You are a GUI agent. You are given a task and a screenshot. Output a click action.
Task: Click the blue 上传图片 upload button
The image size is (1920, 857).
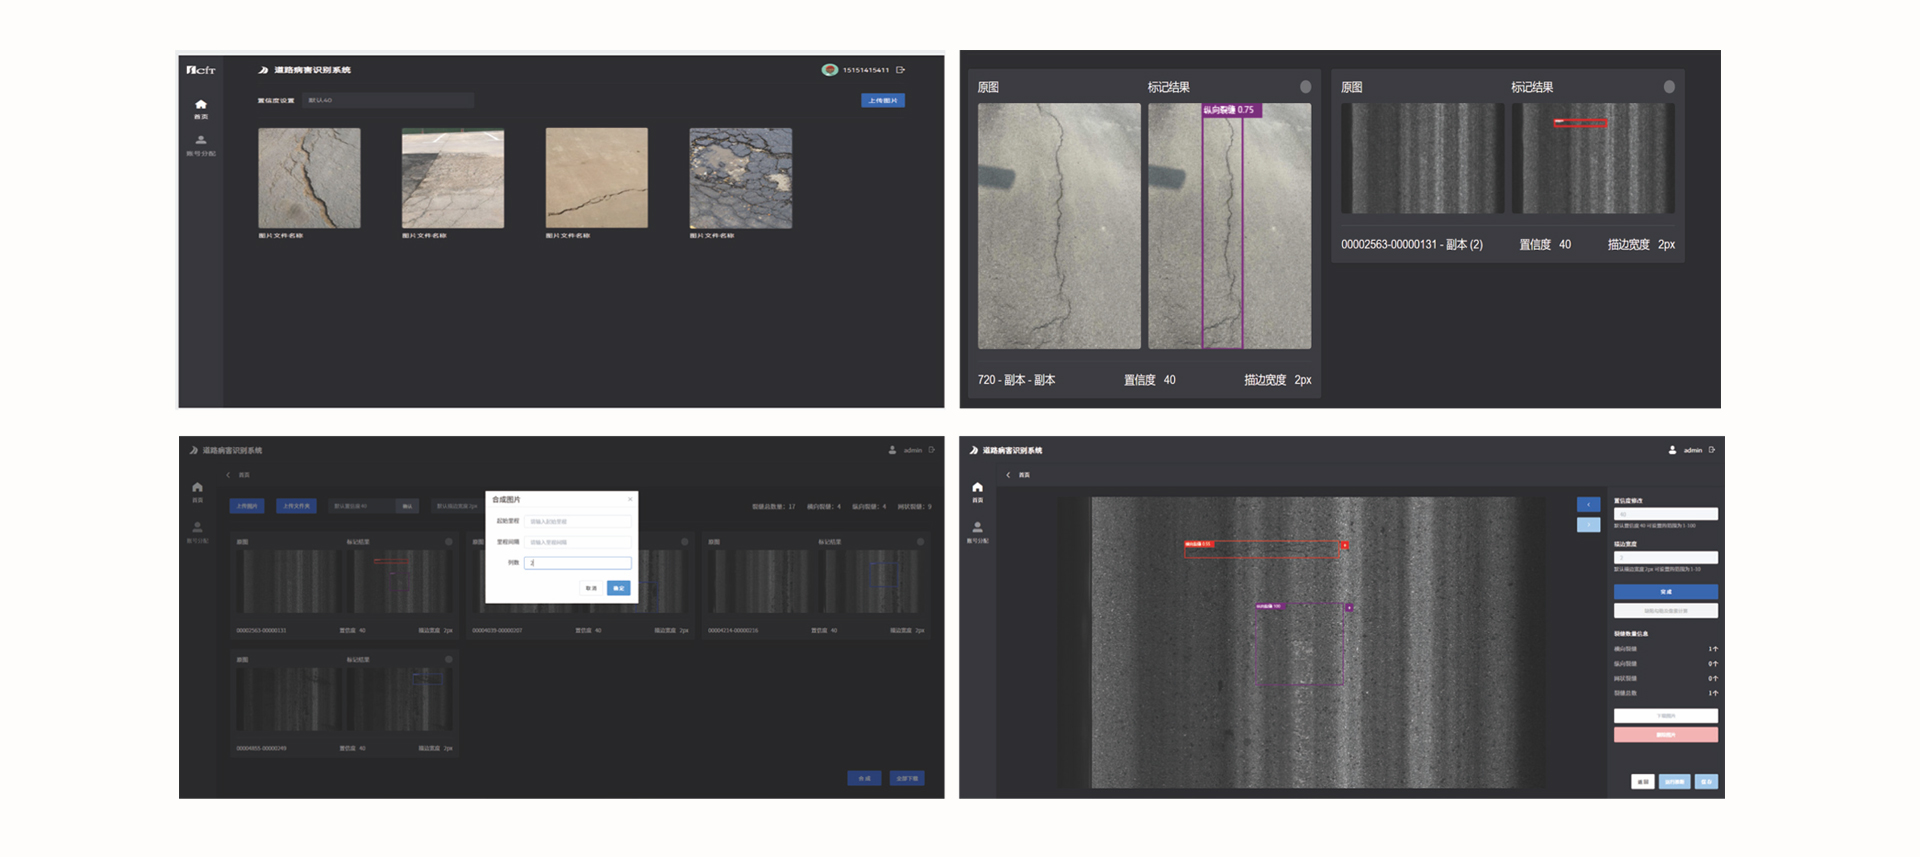882,101
